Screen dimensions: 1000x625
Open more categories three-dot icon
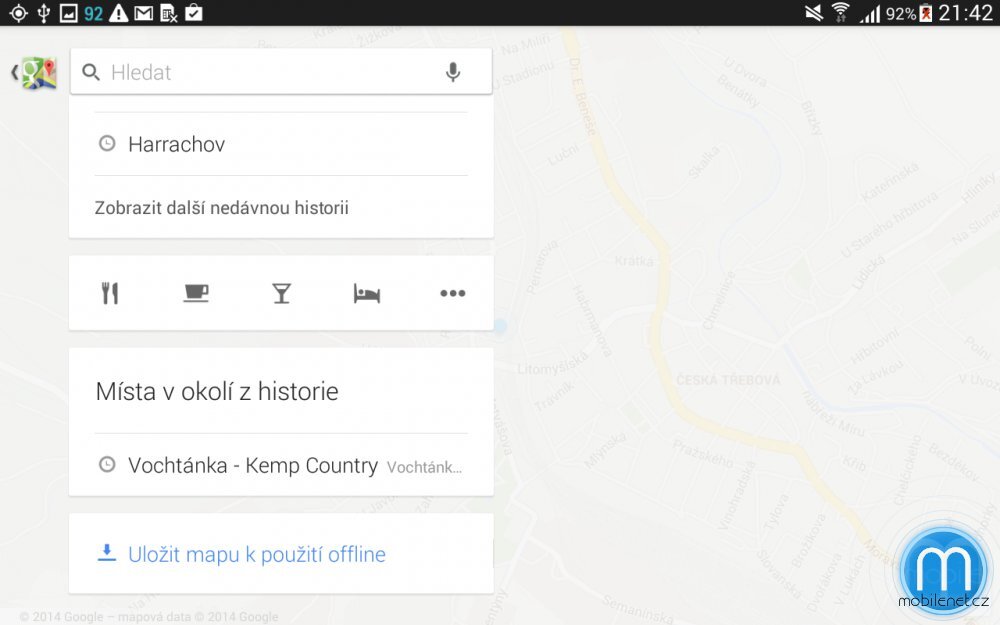point(453,293)
